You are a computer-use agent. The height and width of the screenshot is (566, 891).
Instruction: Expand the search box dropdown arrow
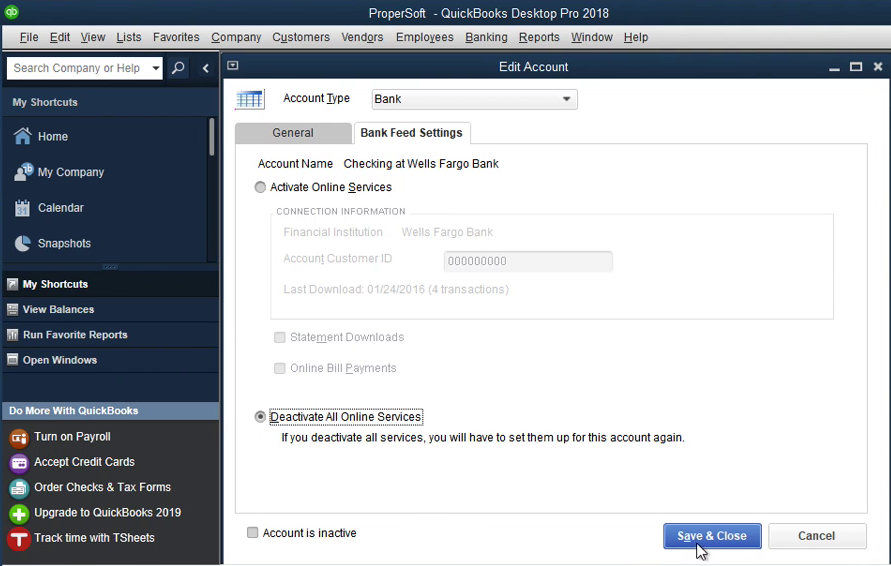pos(155,68)
